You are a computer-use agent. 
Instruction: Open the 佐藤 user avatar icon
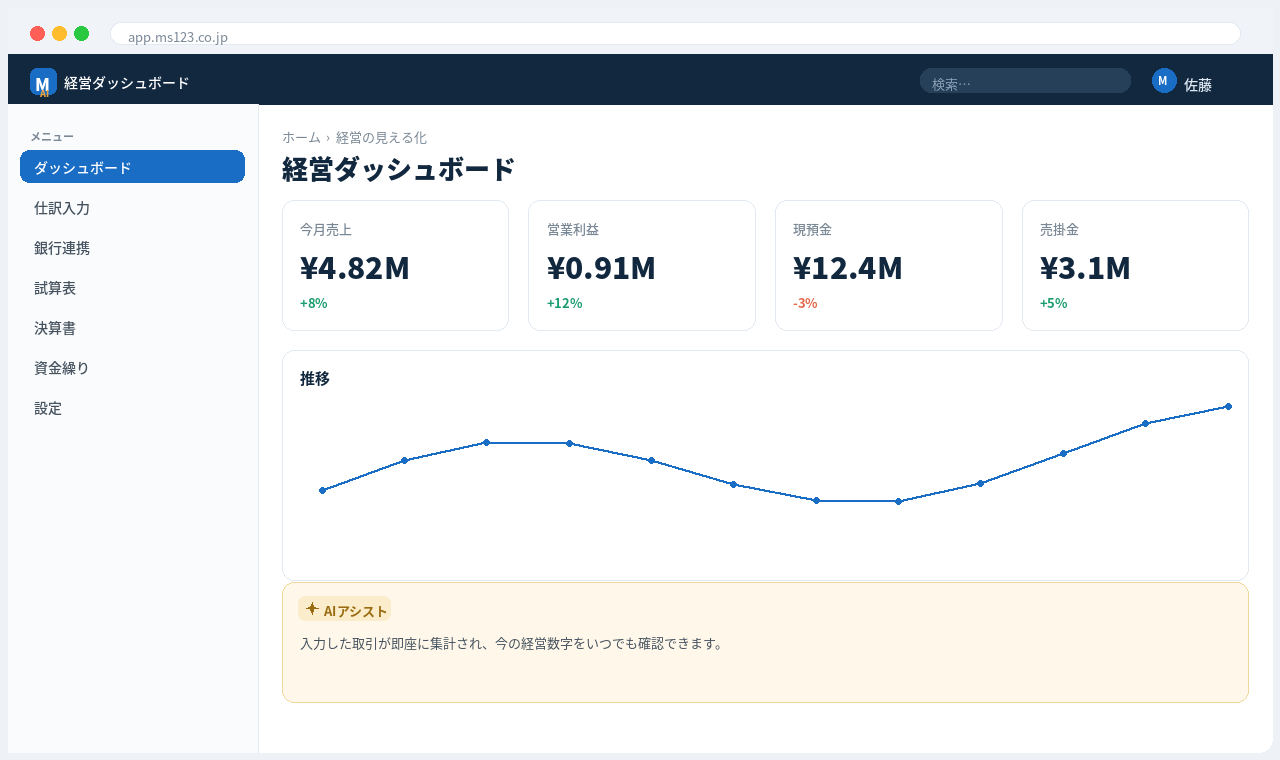1164,81
